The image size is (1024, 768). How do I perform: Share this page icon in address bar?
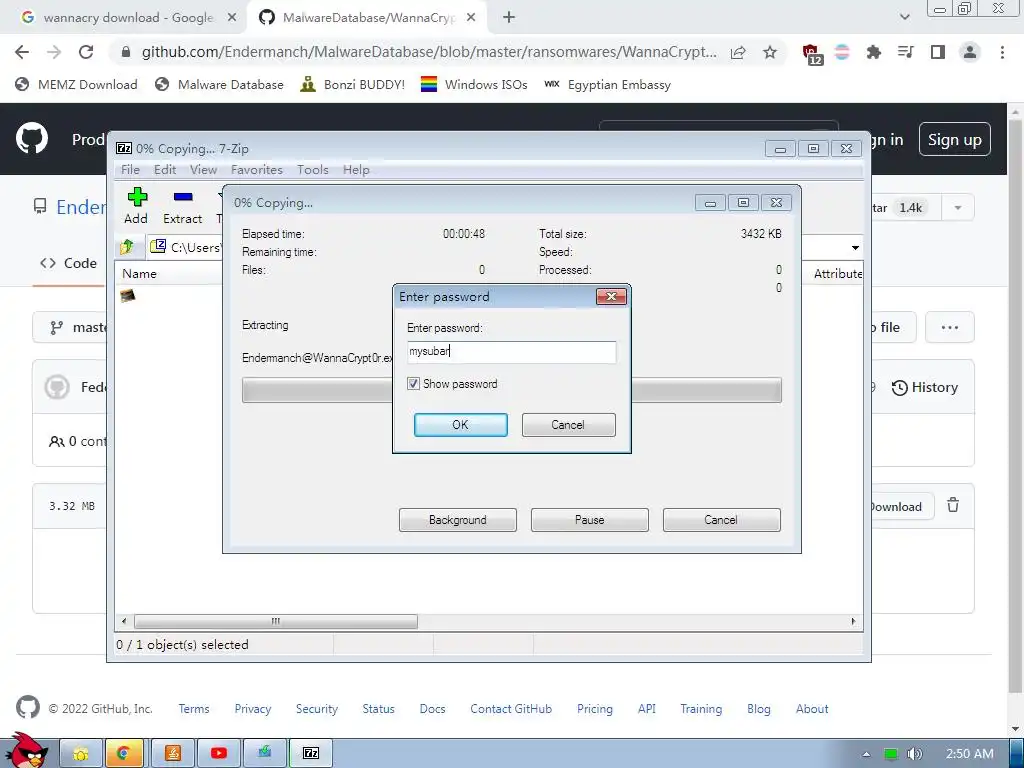coord(738,52)
